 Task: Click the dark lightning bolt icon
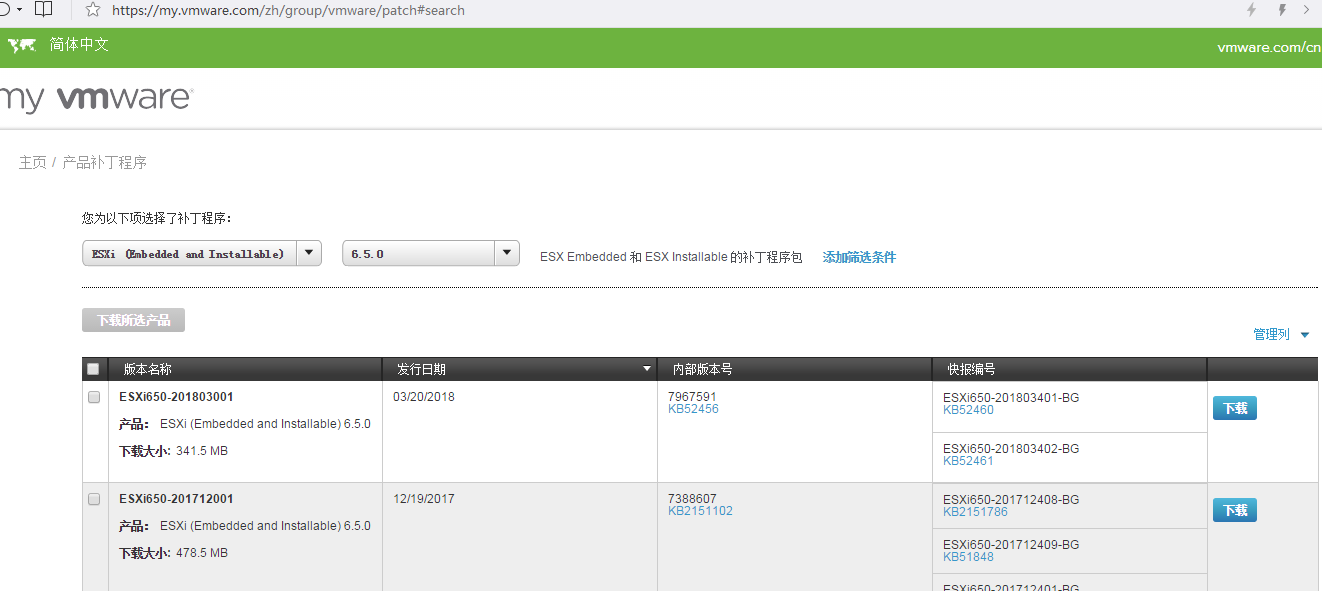click(x=1282, y=10)
